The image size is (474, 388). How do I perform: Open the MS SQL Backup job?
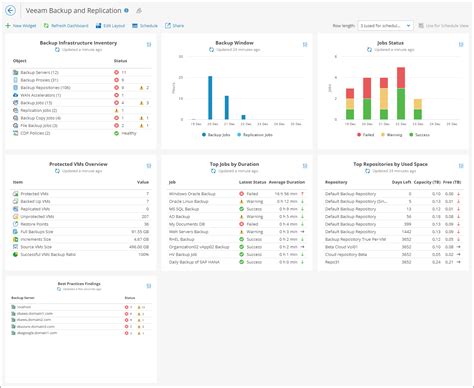pyautogui.click(x=184, y=209)
